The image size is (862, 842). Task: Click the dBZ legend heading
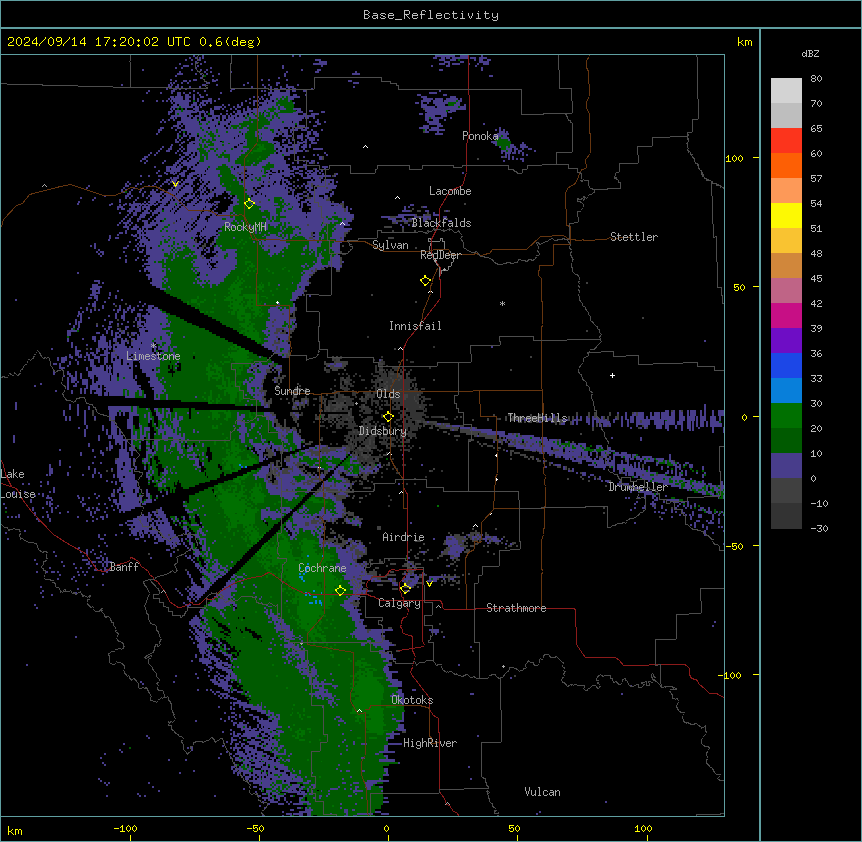pos(810,53)
